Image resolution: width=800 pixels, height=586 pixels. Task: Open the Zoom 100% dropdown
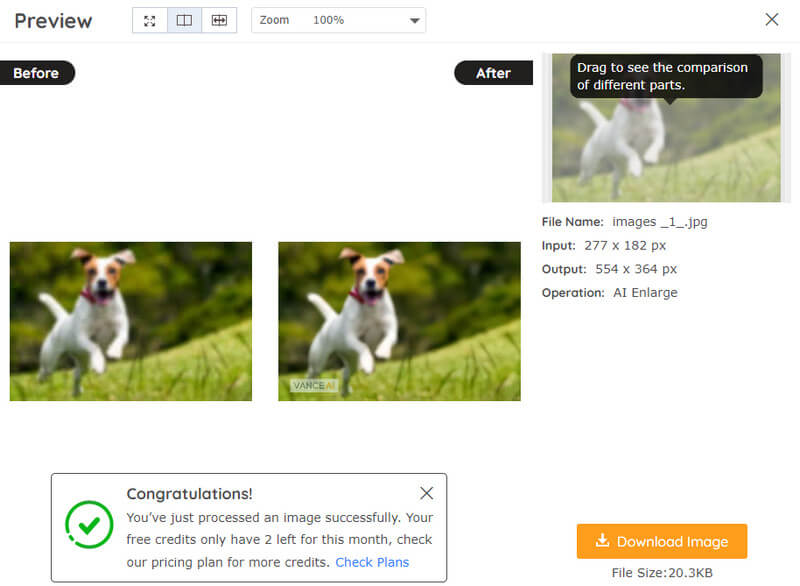pyautogui.click(x=338, y=20)
